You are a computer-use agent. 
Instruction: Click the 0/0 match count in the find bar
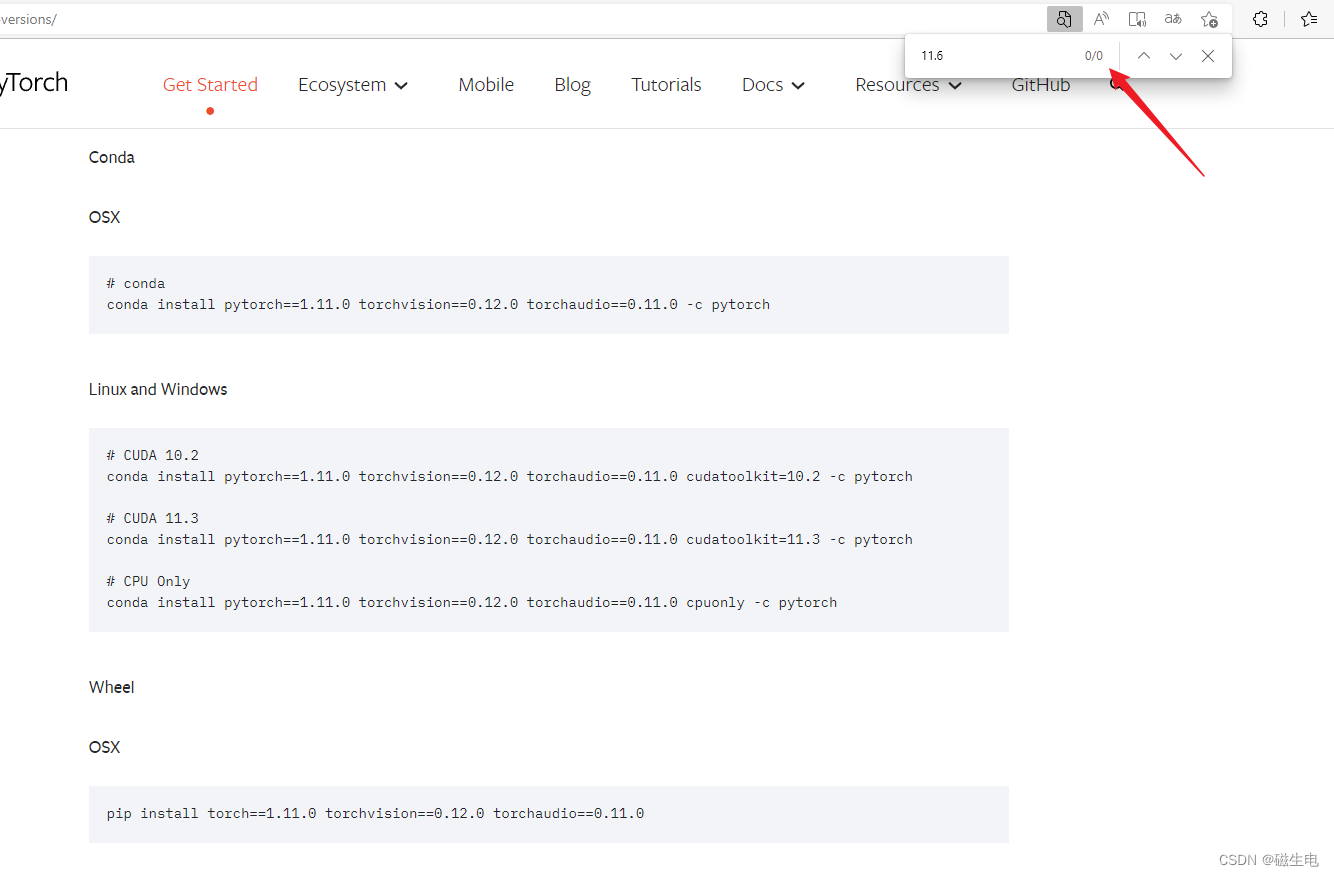tap(1094, 56)
